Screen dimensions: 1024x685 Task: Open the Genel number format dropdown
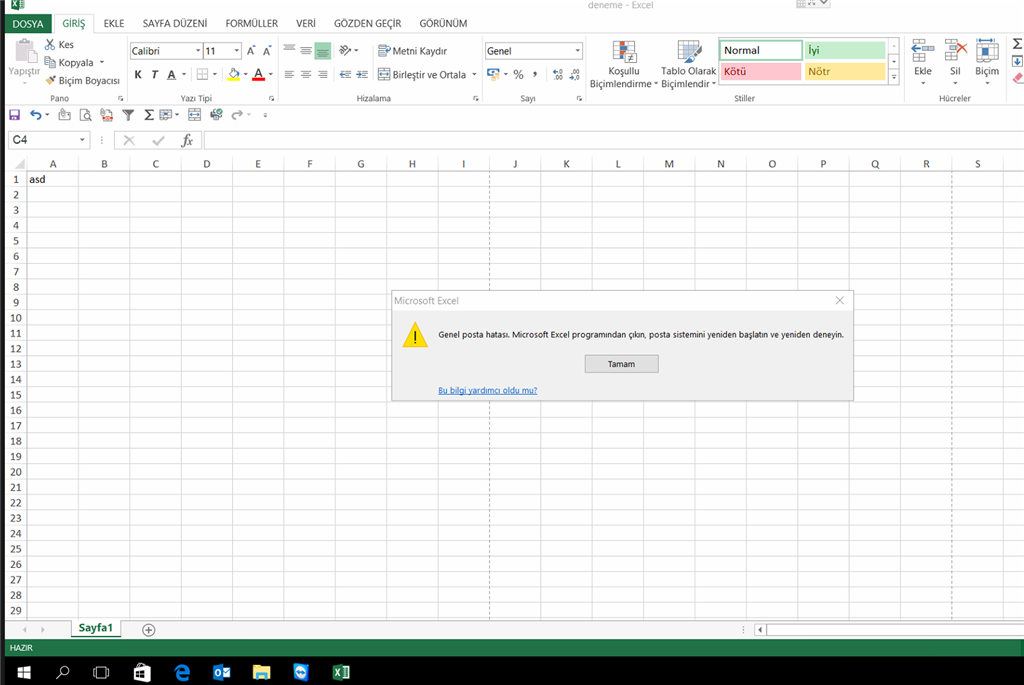coord(577,51)
